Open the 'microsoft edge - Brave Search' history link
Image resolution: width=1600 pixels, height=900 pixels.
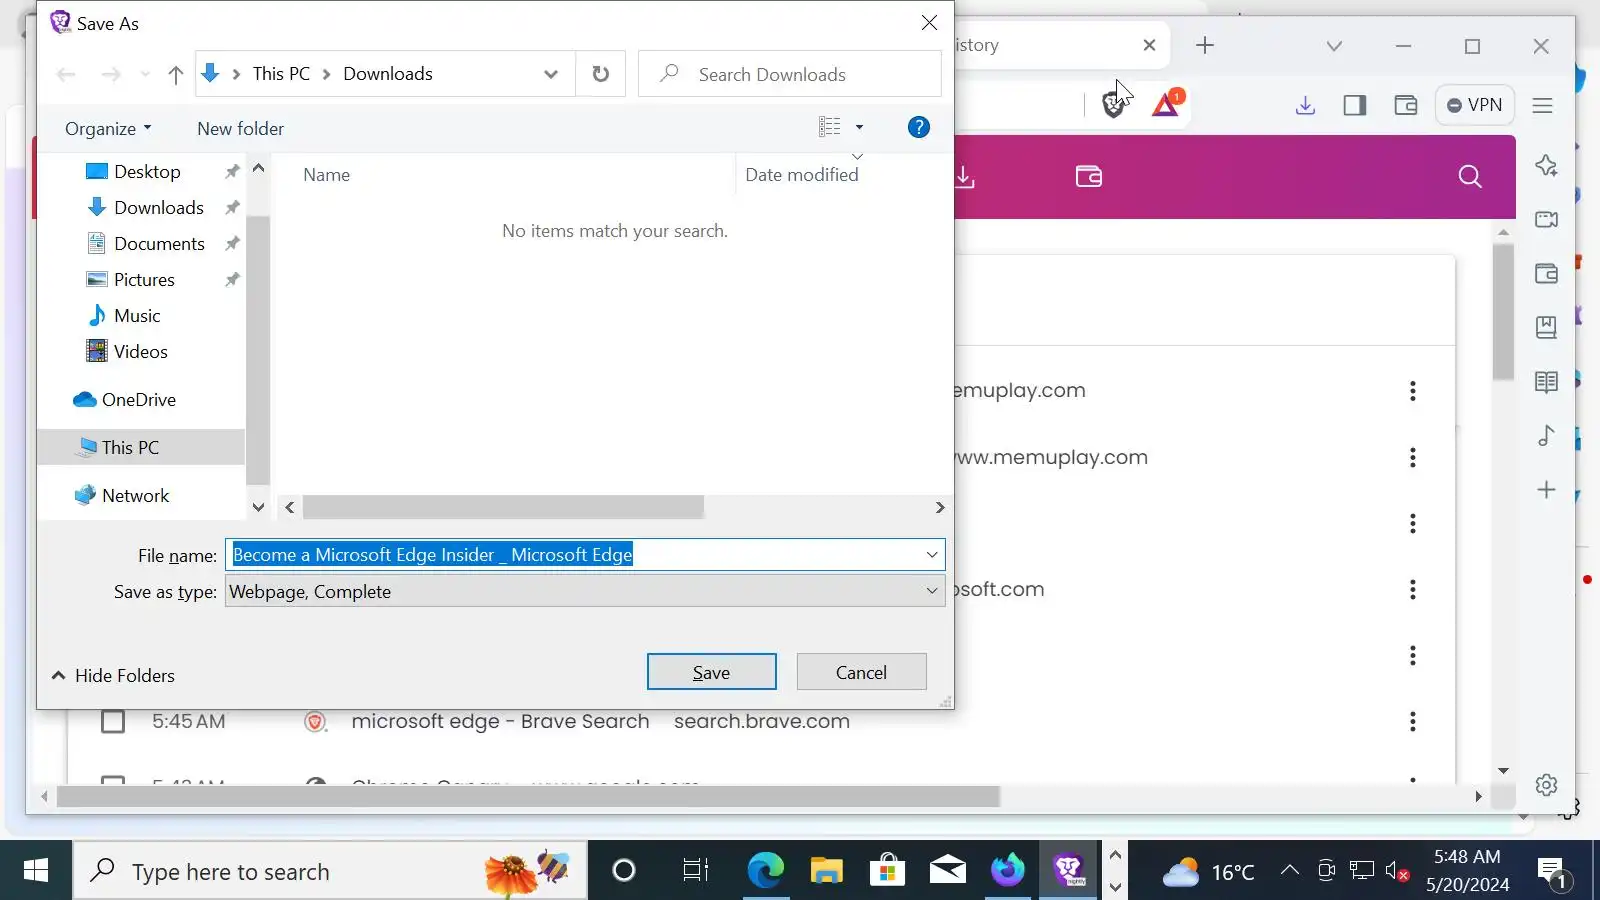click(x=500, y=721)
